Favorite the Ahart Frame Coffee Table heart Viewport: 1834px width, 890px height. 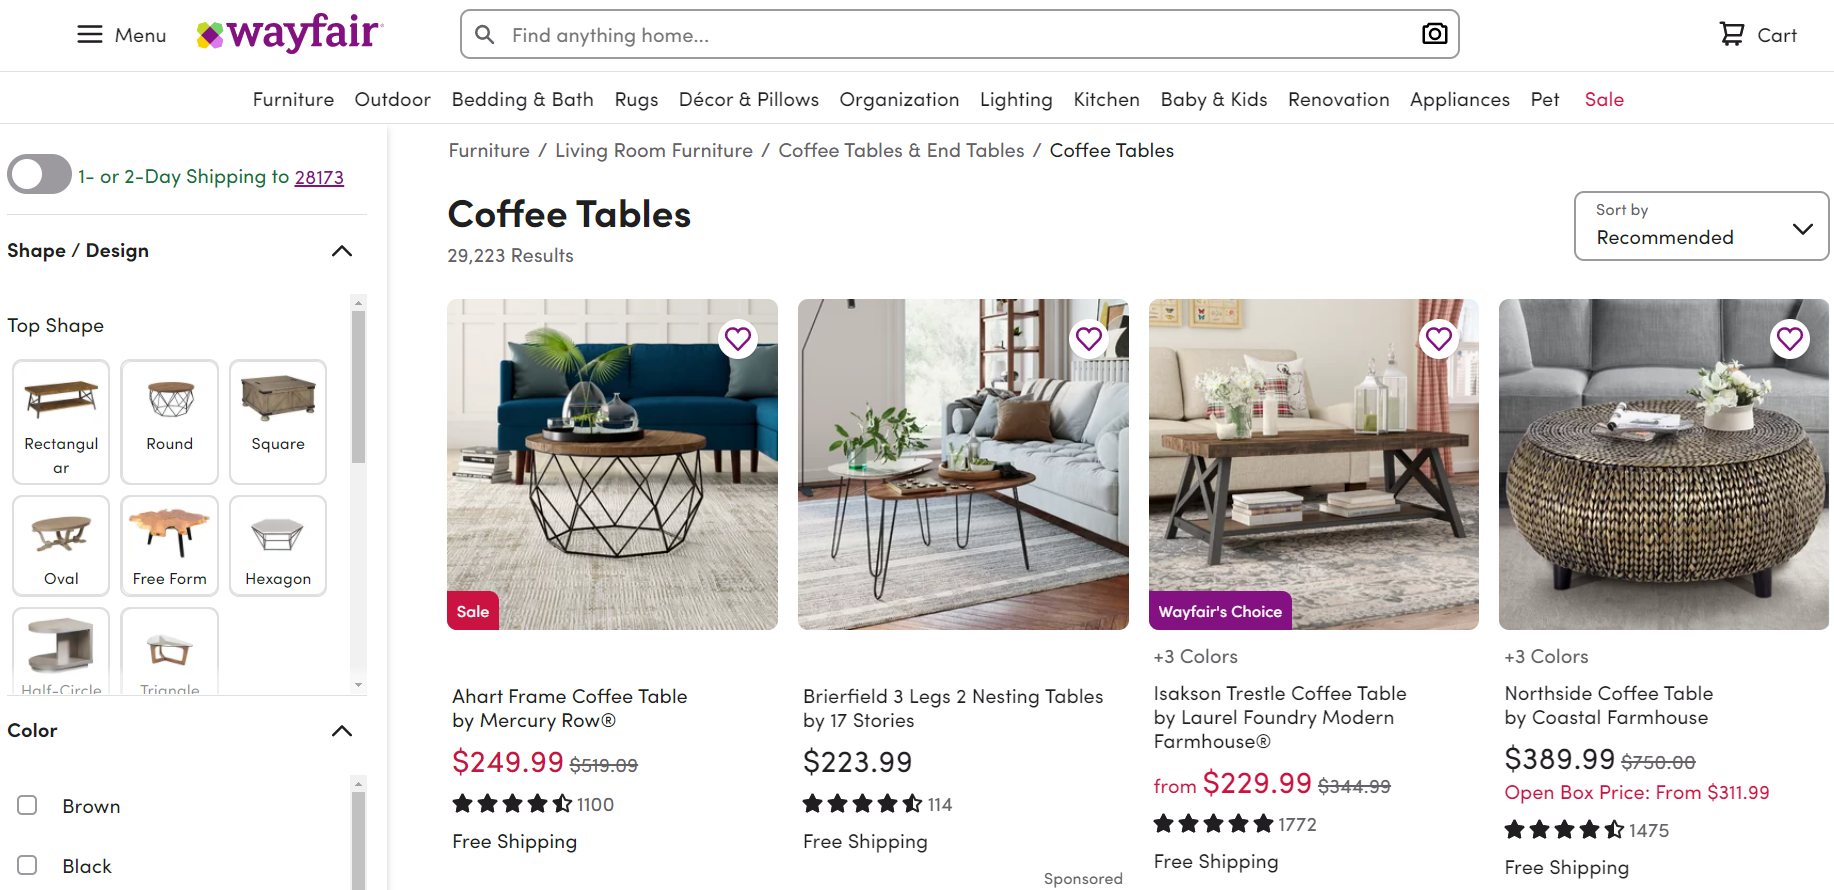(738, 339)
